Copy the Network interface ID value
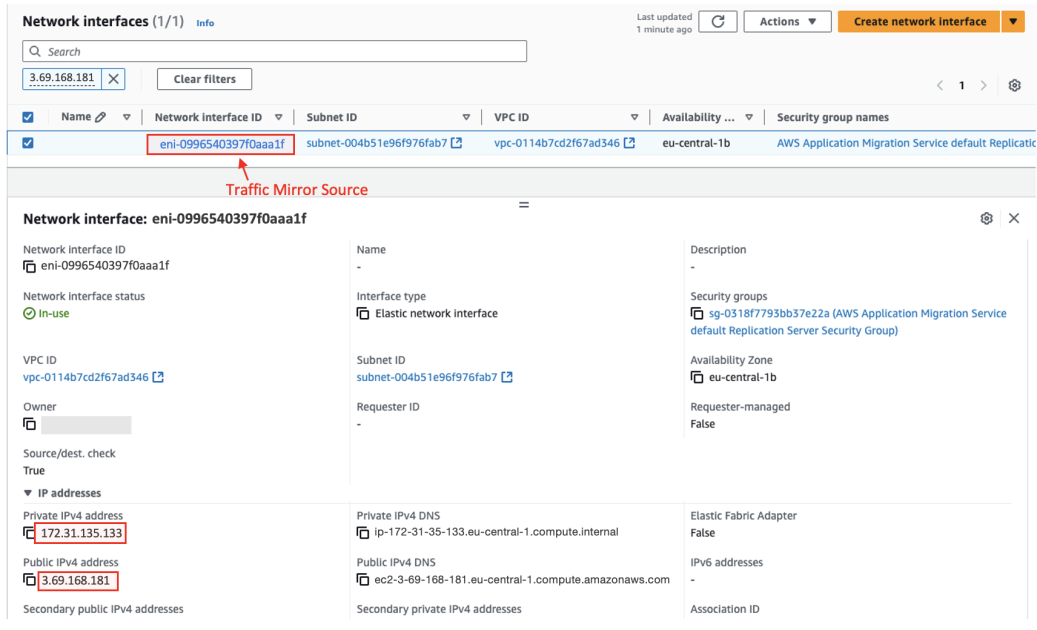 click(x=29, y=266)
